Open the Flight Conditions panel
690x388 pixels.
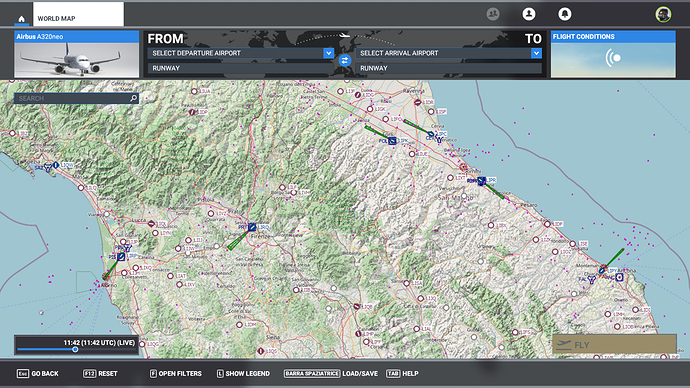click(613, 54)
